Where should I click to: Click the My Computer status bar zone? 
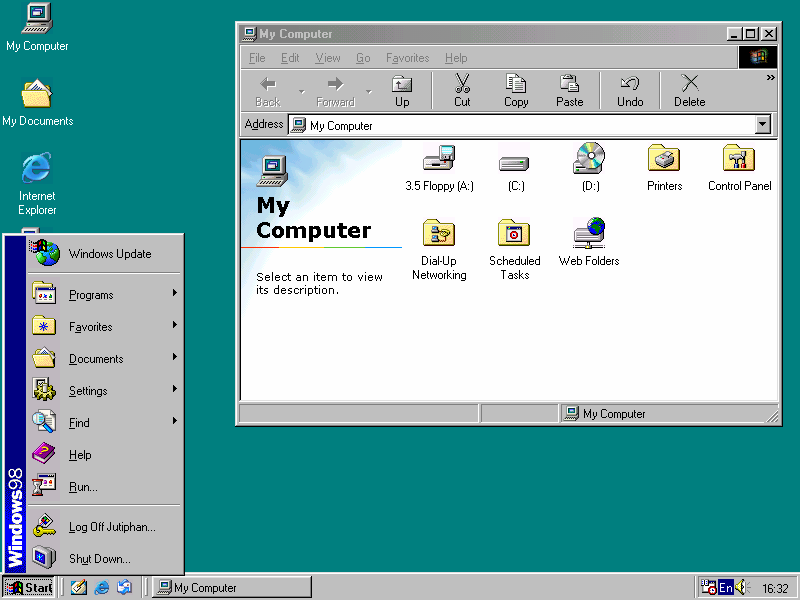pos(669,413)
